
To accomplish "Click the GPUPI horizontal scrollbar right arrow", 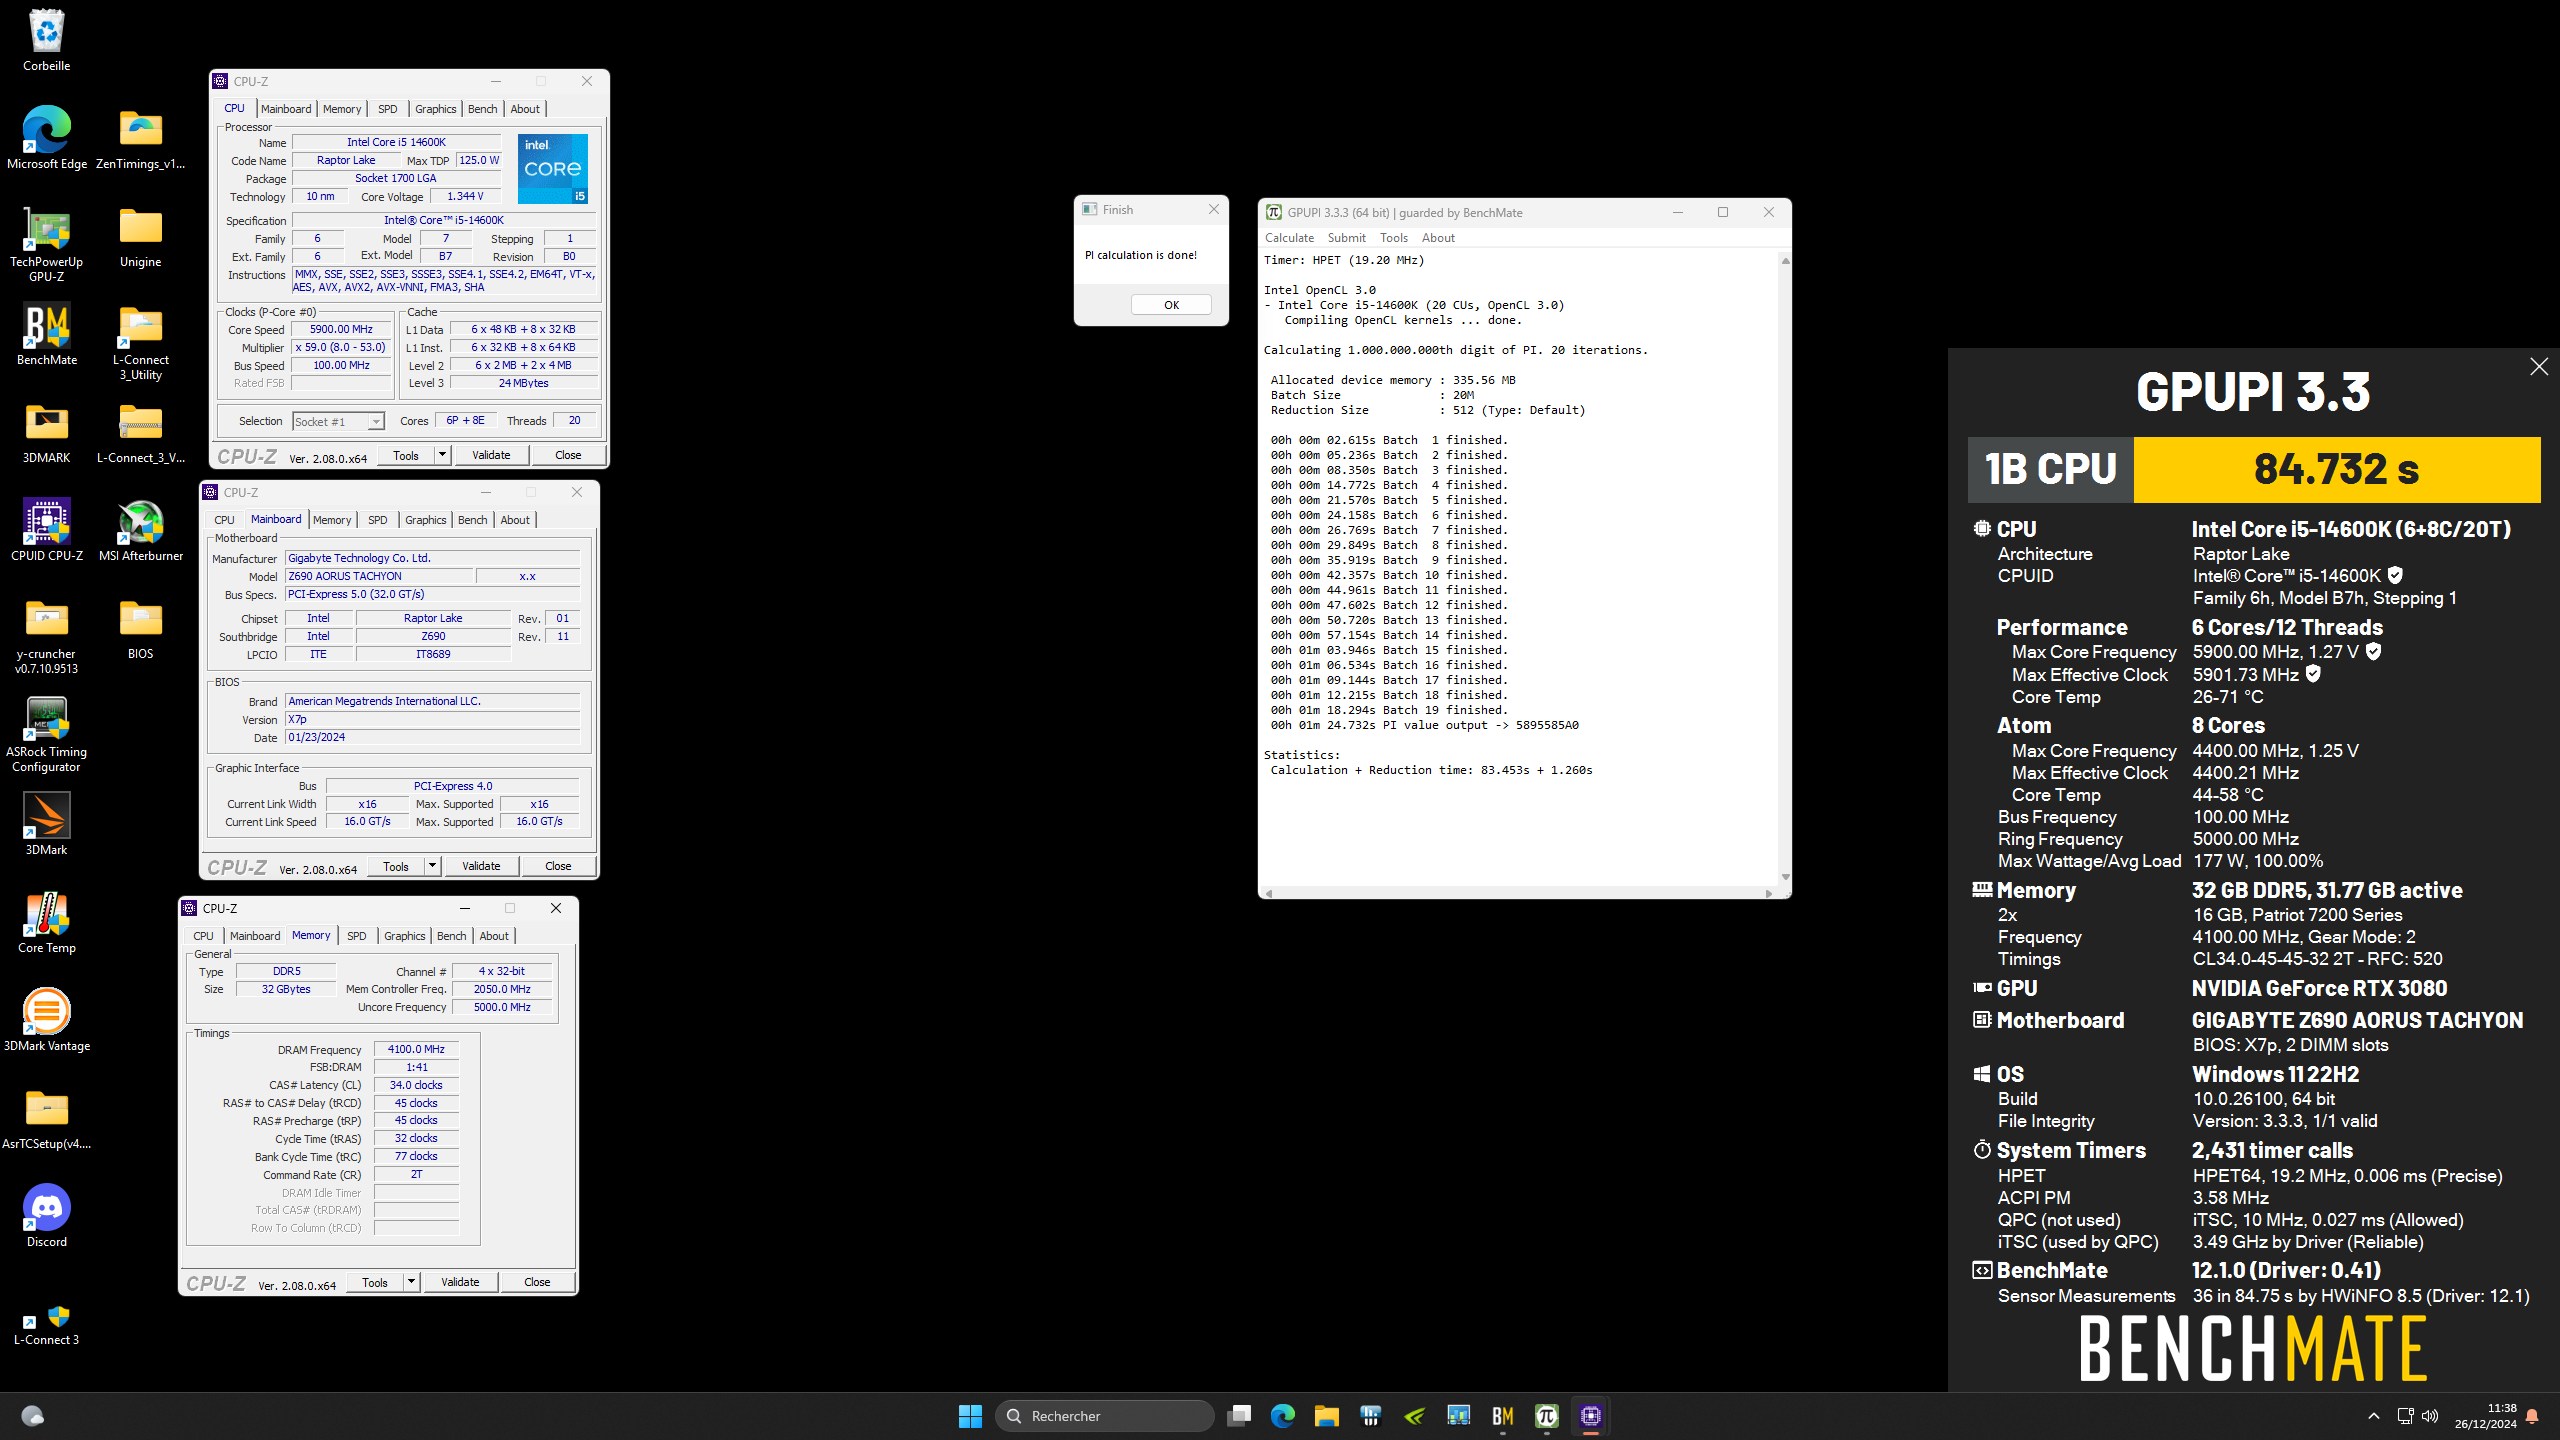I will (1769, 893).
